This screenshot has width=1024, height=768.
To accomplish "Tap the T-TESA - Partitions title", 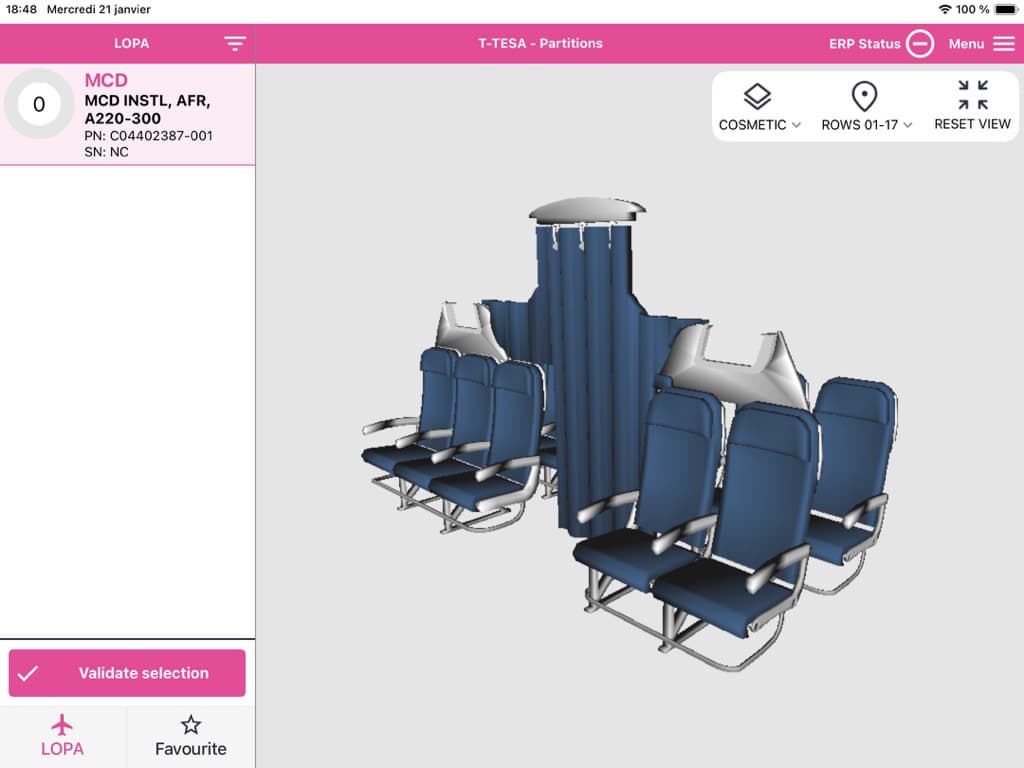I will [x=540, y=44].
